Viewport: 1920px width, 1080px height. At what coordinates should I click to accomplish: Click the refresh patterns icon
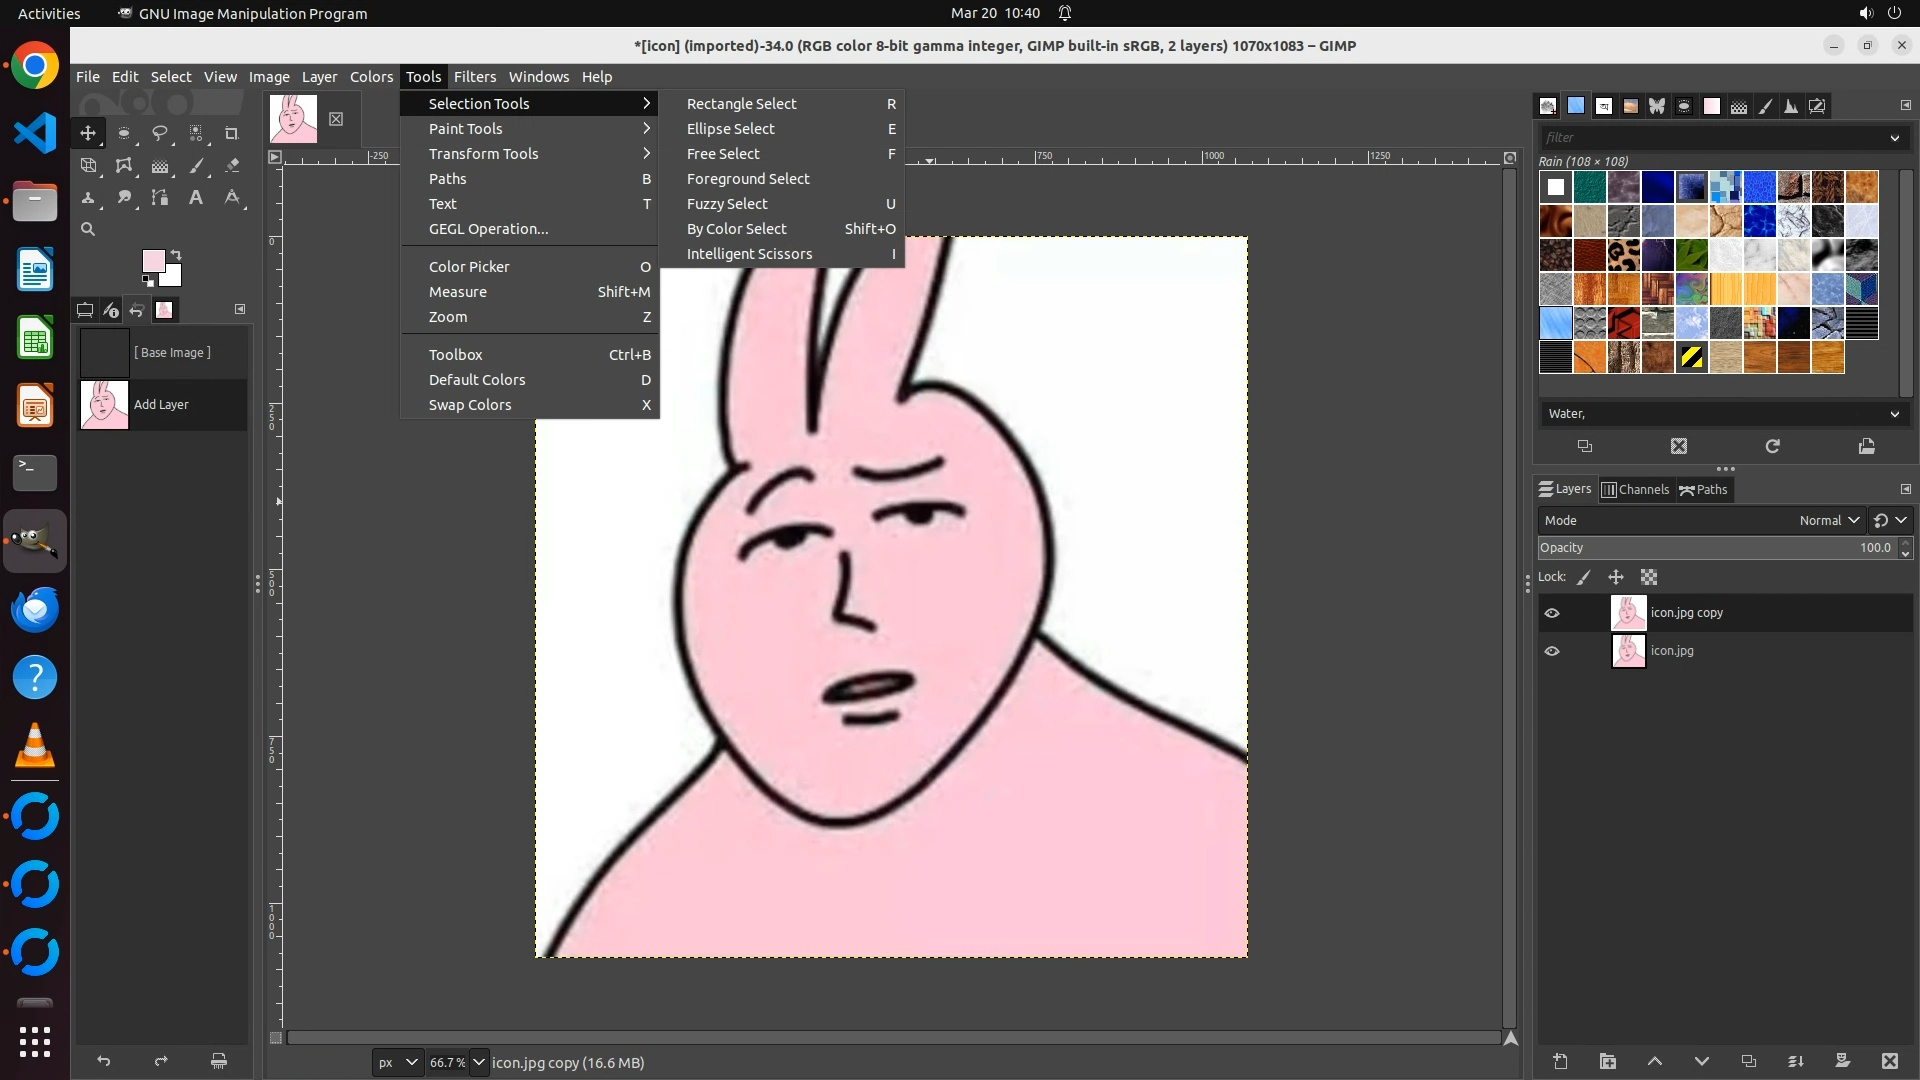click(x=1772, y=446)
